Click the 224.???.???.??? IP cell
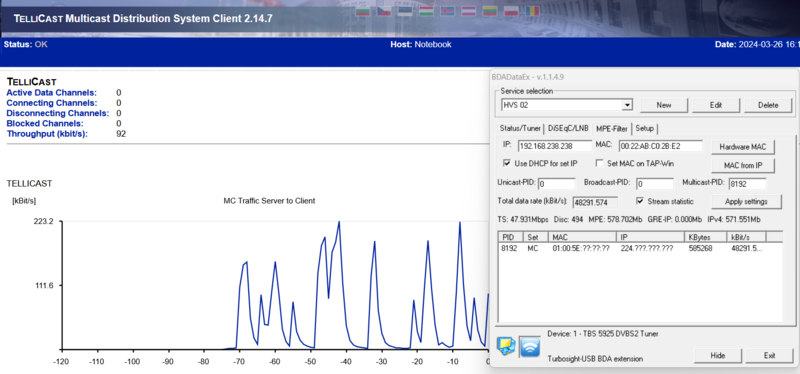Image resolution: width=800 pixels, height=374 pixels. click(x=646, y=248)
